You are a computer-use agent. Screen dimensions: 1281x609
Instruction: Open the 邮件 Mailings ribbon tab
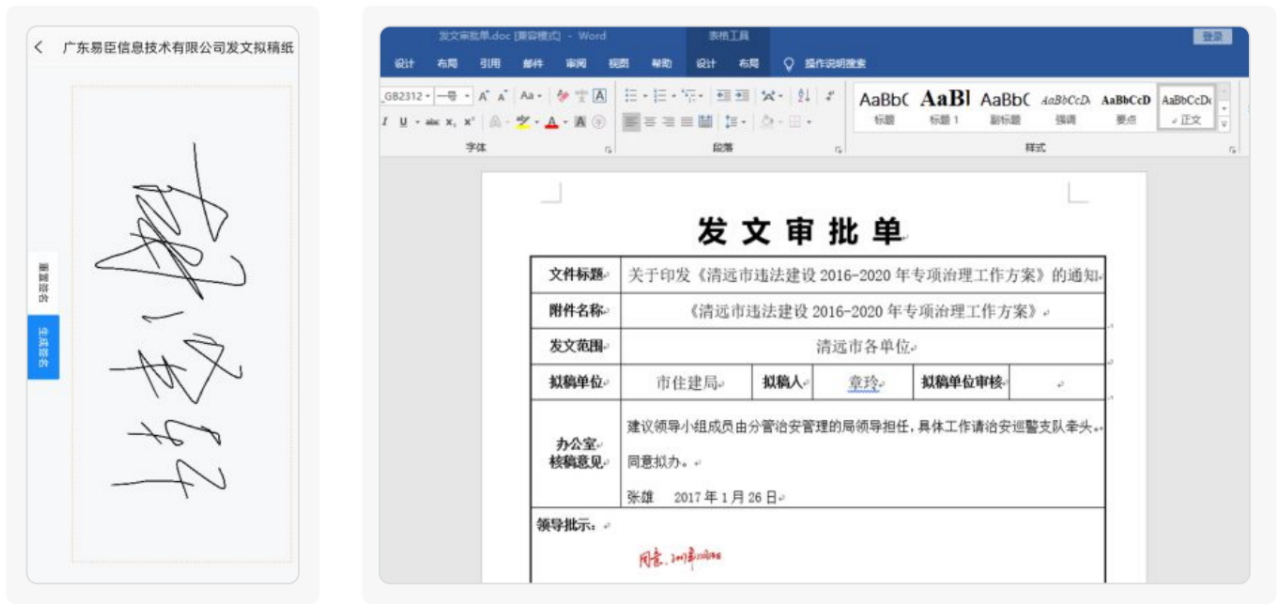click(x=533, y=63)
